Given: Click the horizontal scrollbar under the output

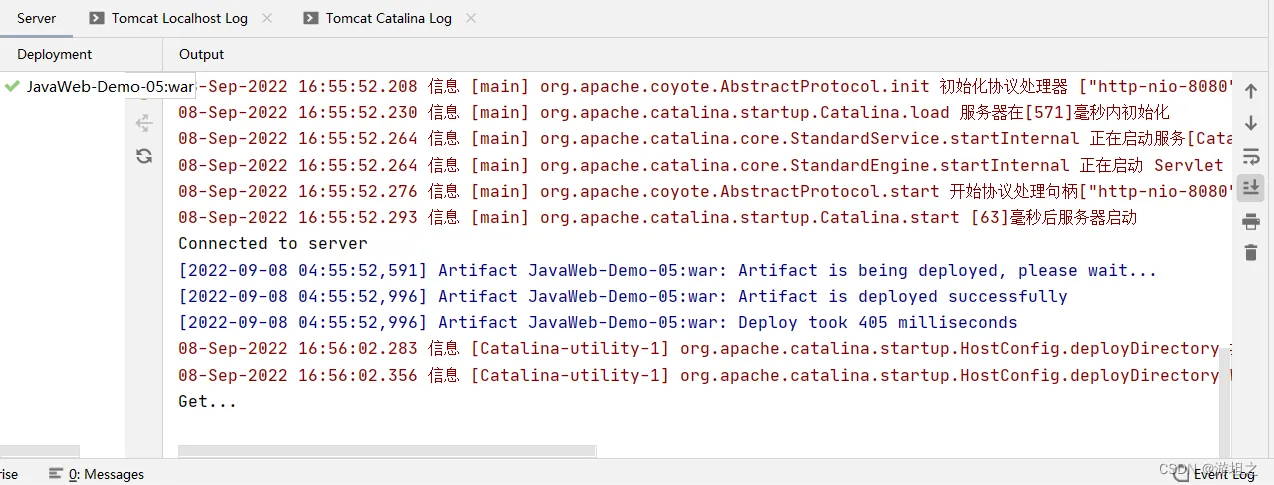Looking at the screenshot, I should coord(386,451).
